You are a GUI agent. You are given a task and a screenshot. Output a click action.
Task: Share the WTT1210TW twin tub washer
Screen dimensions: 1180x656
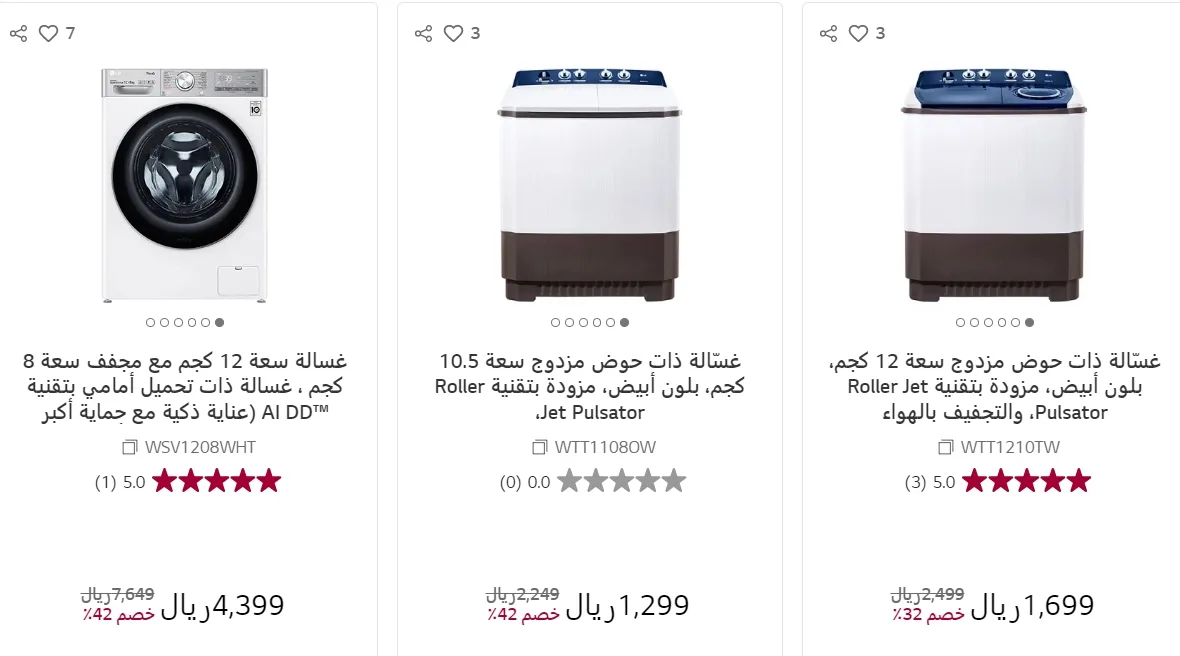[828, 34]
